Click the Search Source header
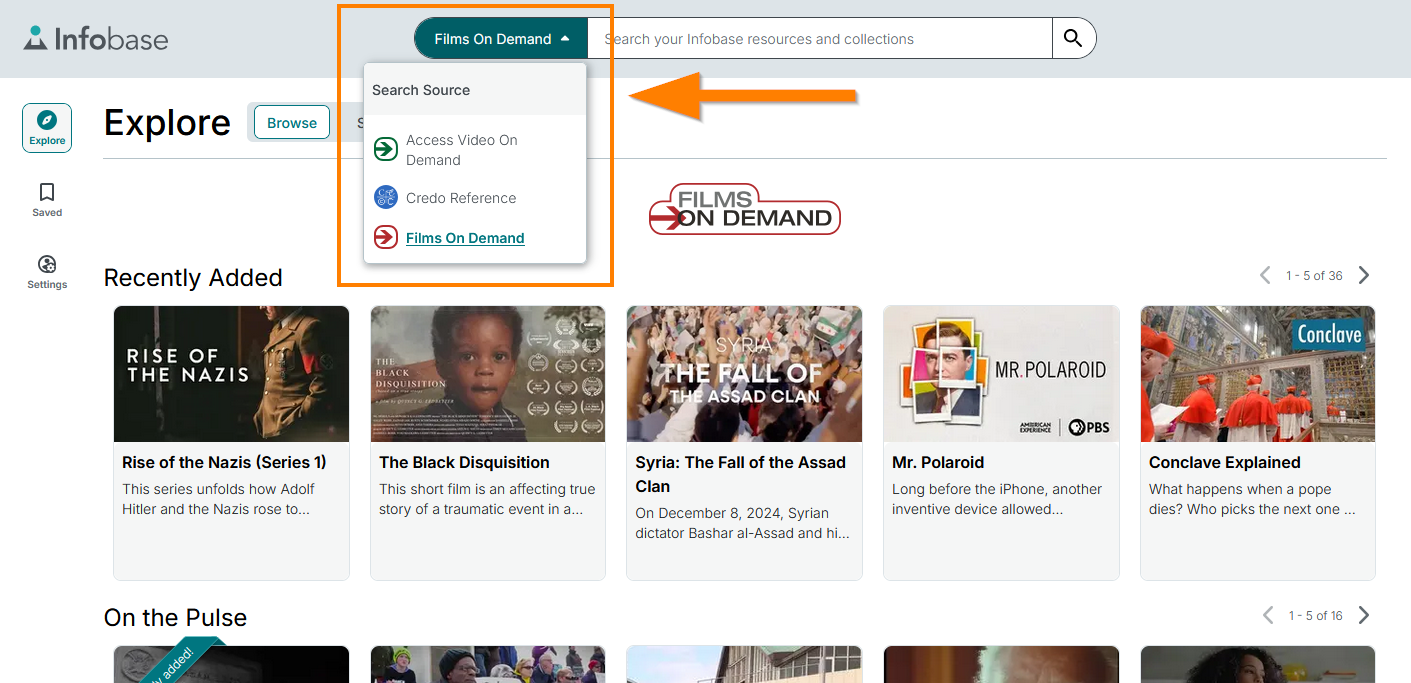The image size is (1411, 683). (421, 90)
